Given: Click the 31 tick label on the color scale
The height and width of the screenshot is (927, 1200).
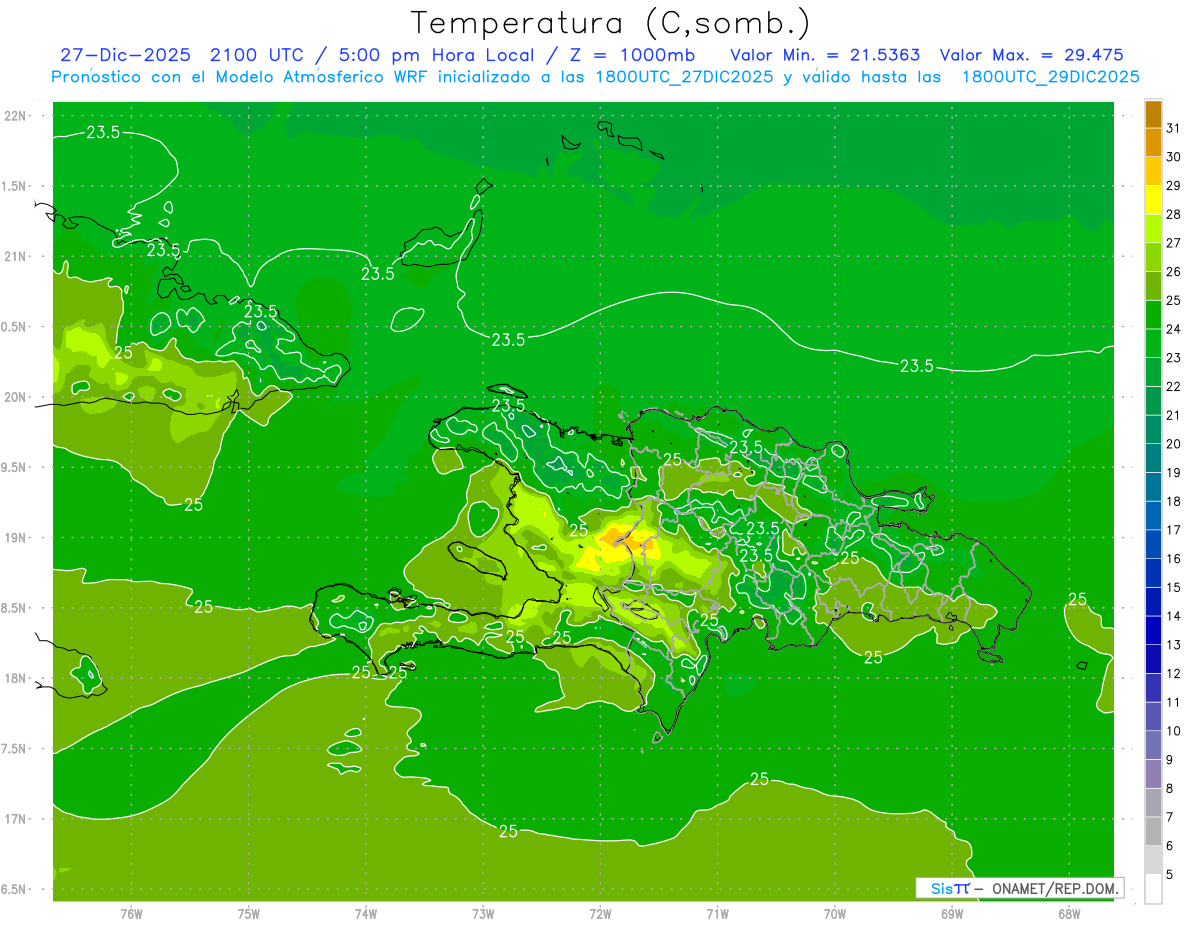Looking at the screenshot, I should pos(1174,127).
